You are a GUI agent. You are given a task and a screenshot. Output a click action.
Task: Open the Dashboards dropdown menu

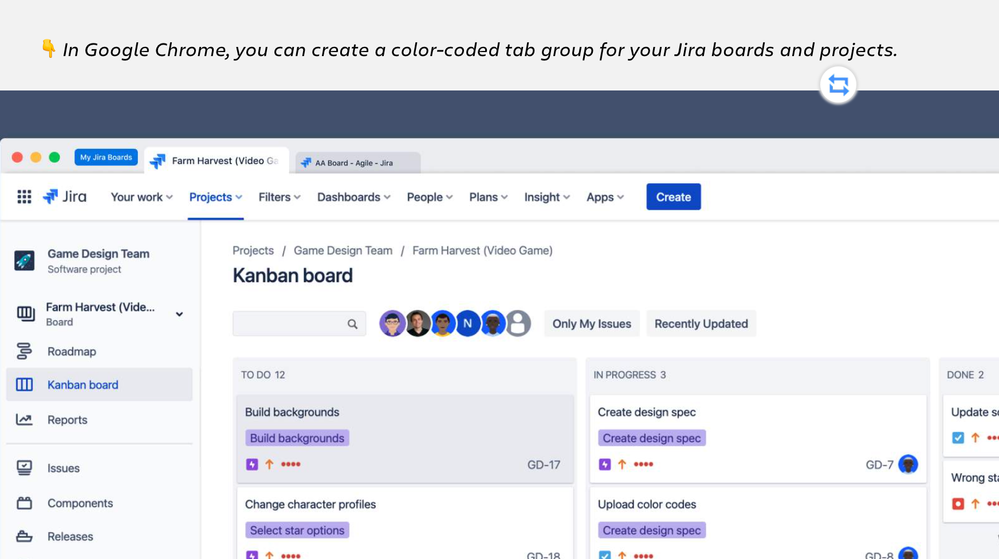click(x=354, y=197)
